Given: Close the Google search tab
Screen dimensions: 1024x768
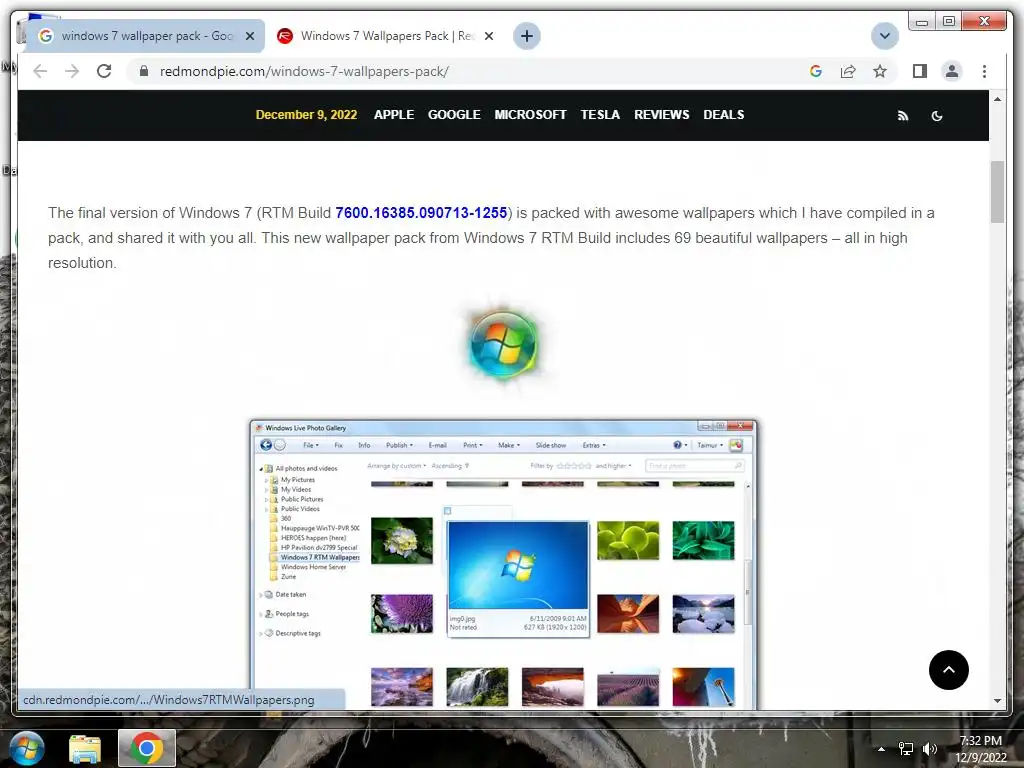Looking at the screenshot, I should point(249,36).
